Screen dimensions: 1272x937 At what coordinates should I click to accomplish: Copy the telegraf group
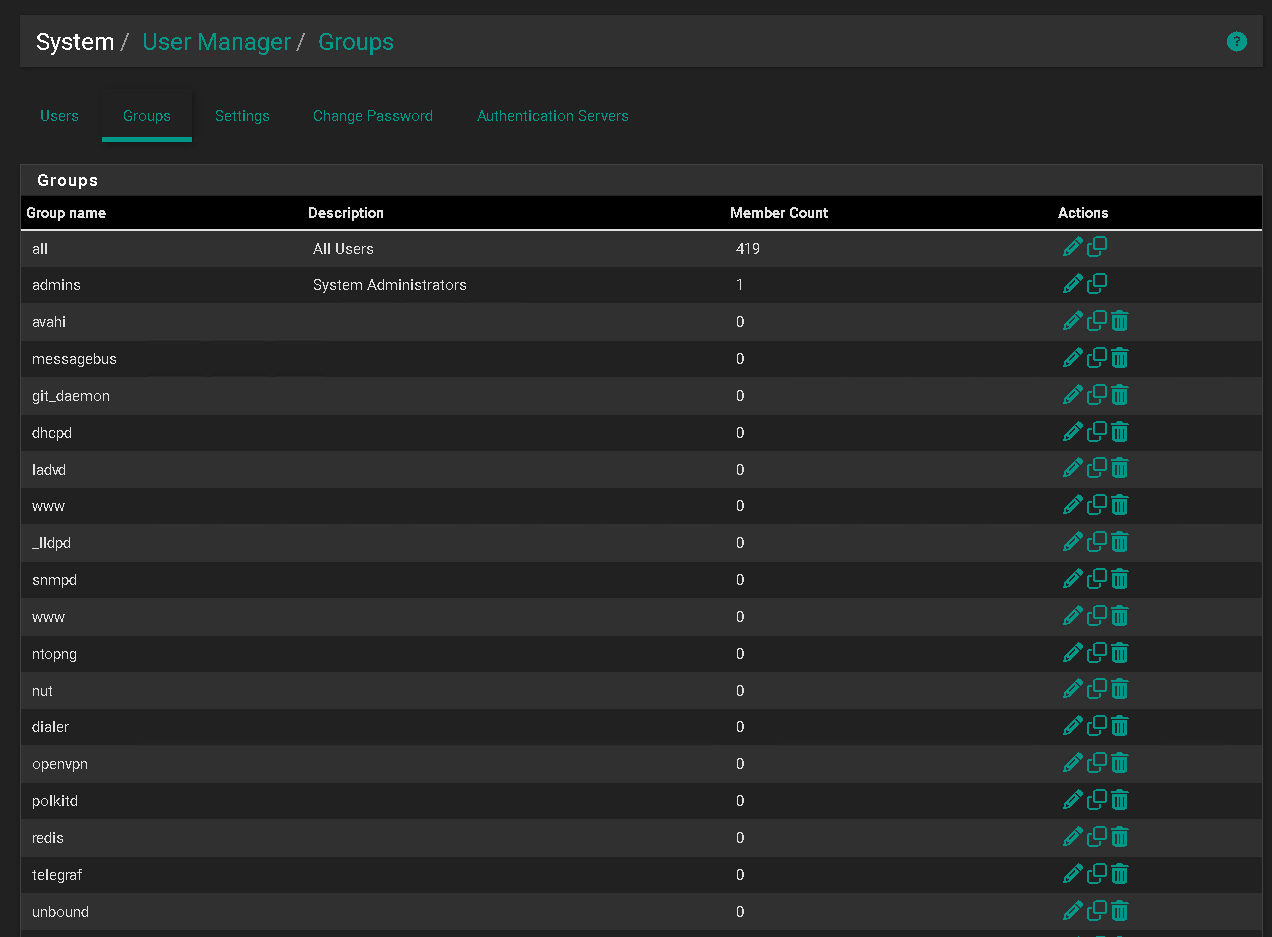coord(1097,873)
